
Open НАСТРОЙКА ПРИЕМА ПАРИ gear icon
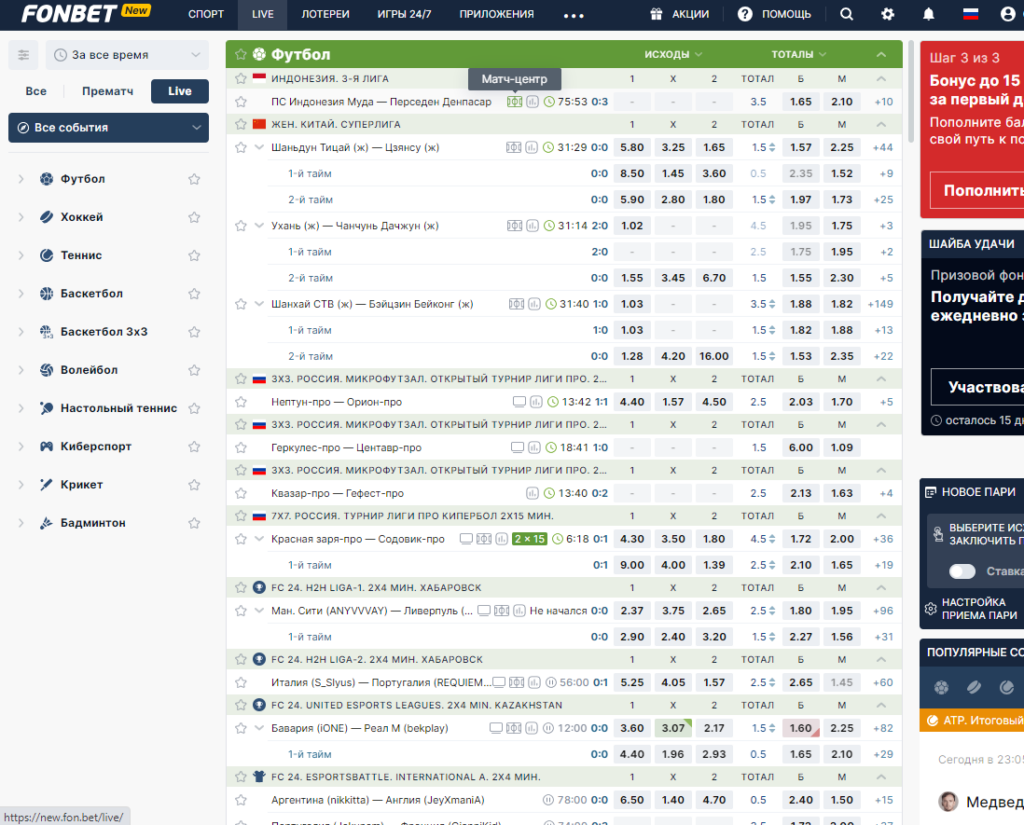coord(931,609)
